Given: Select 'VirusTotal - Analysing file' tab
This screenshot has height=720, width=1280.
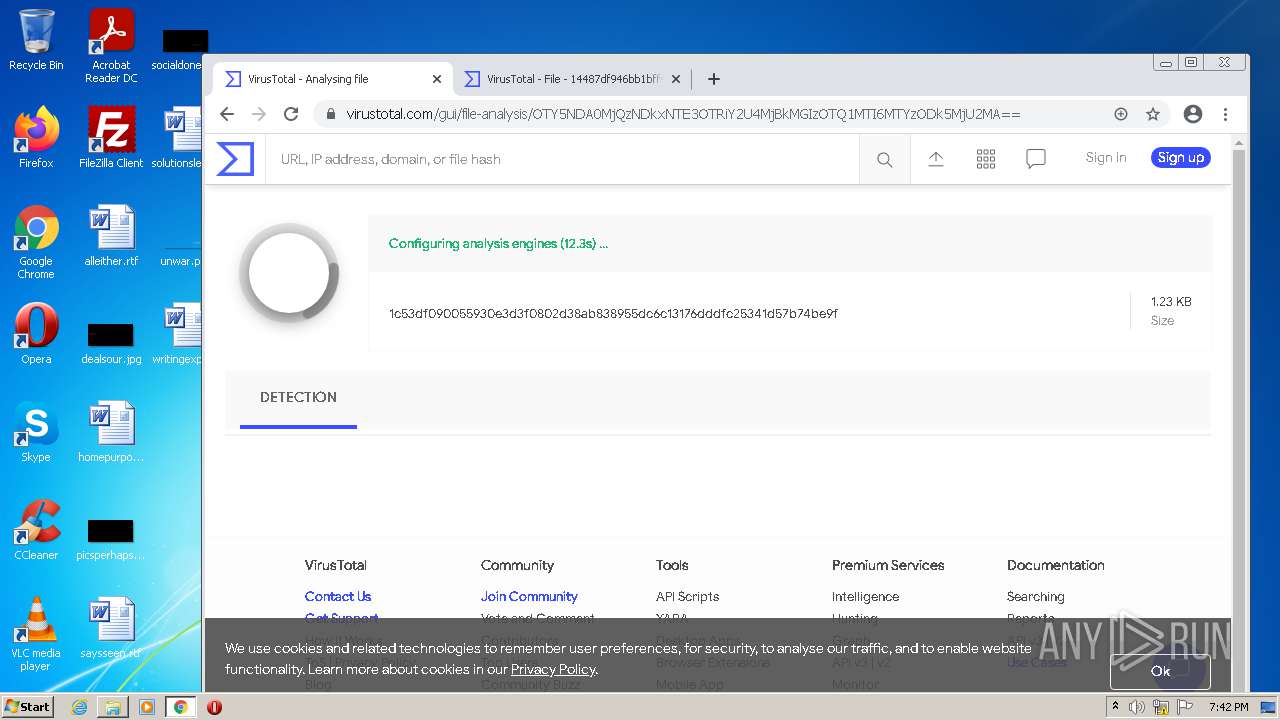Looking at the screenshot, I should 333,79.
